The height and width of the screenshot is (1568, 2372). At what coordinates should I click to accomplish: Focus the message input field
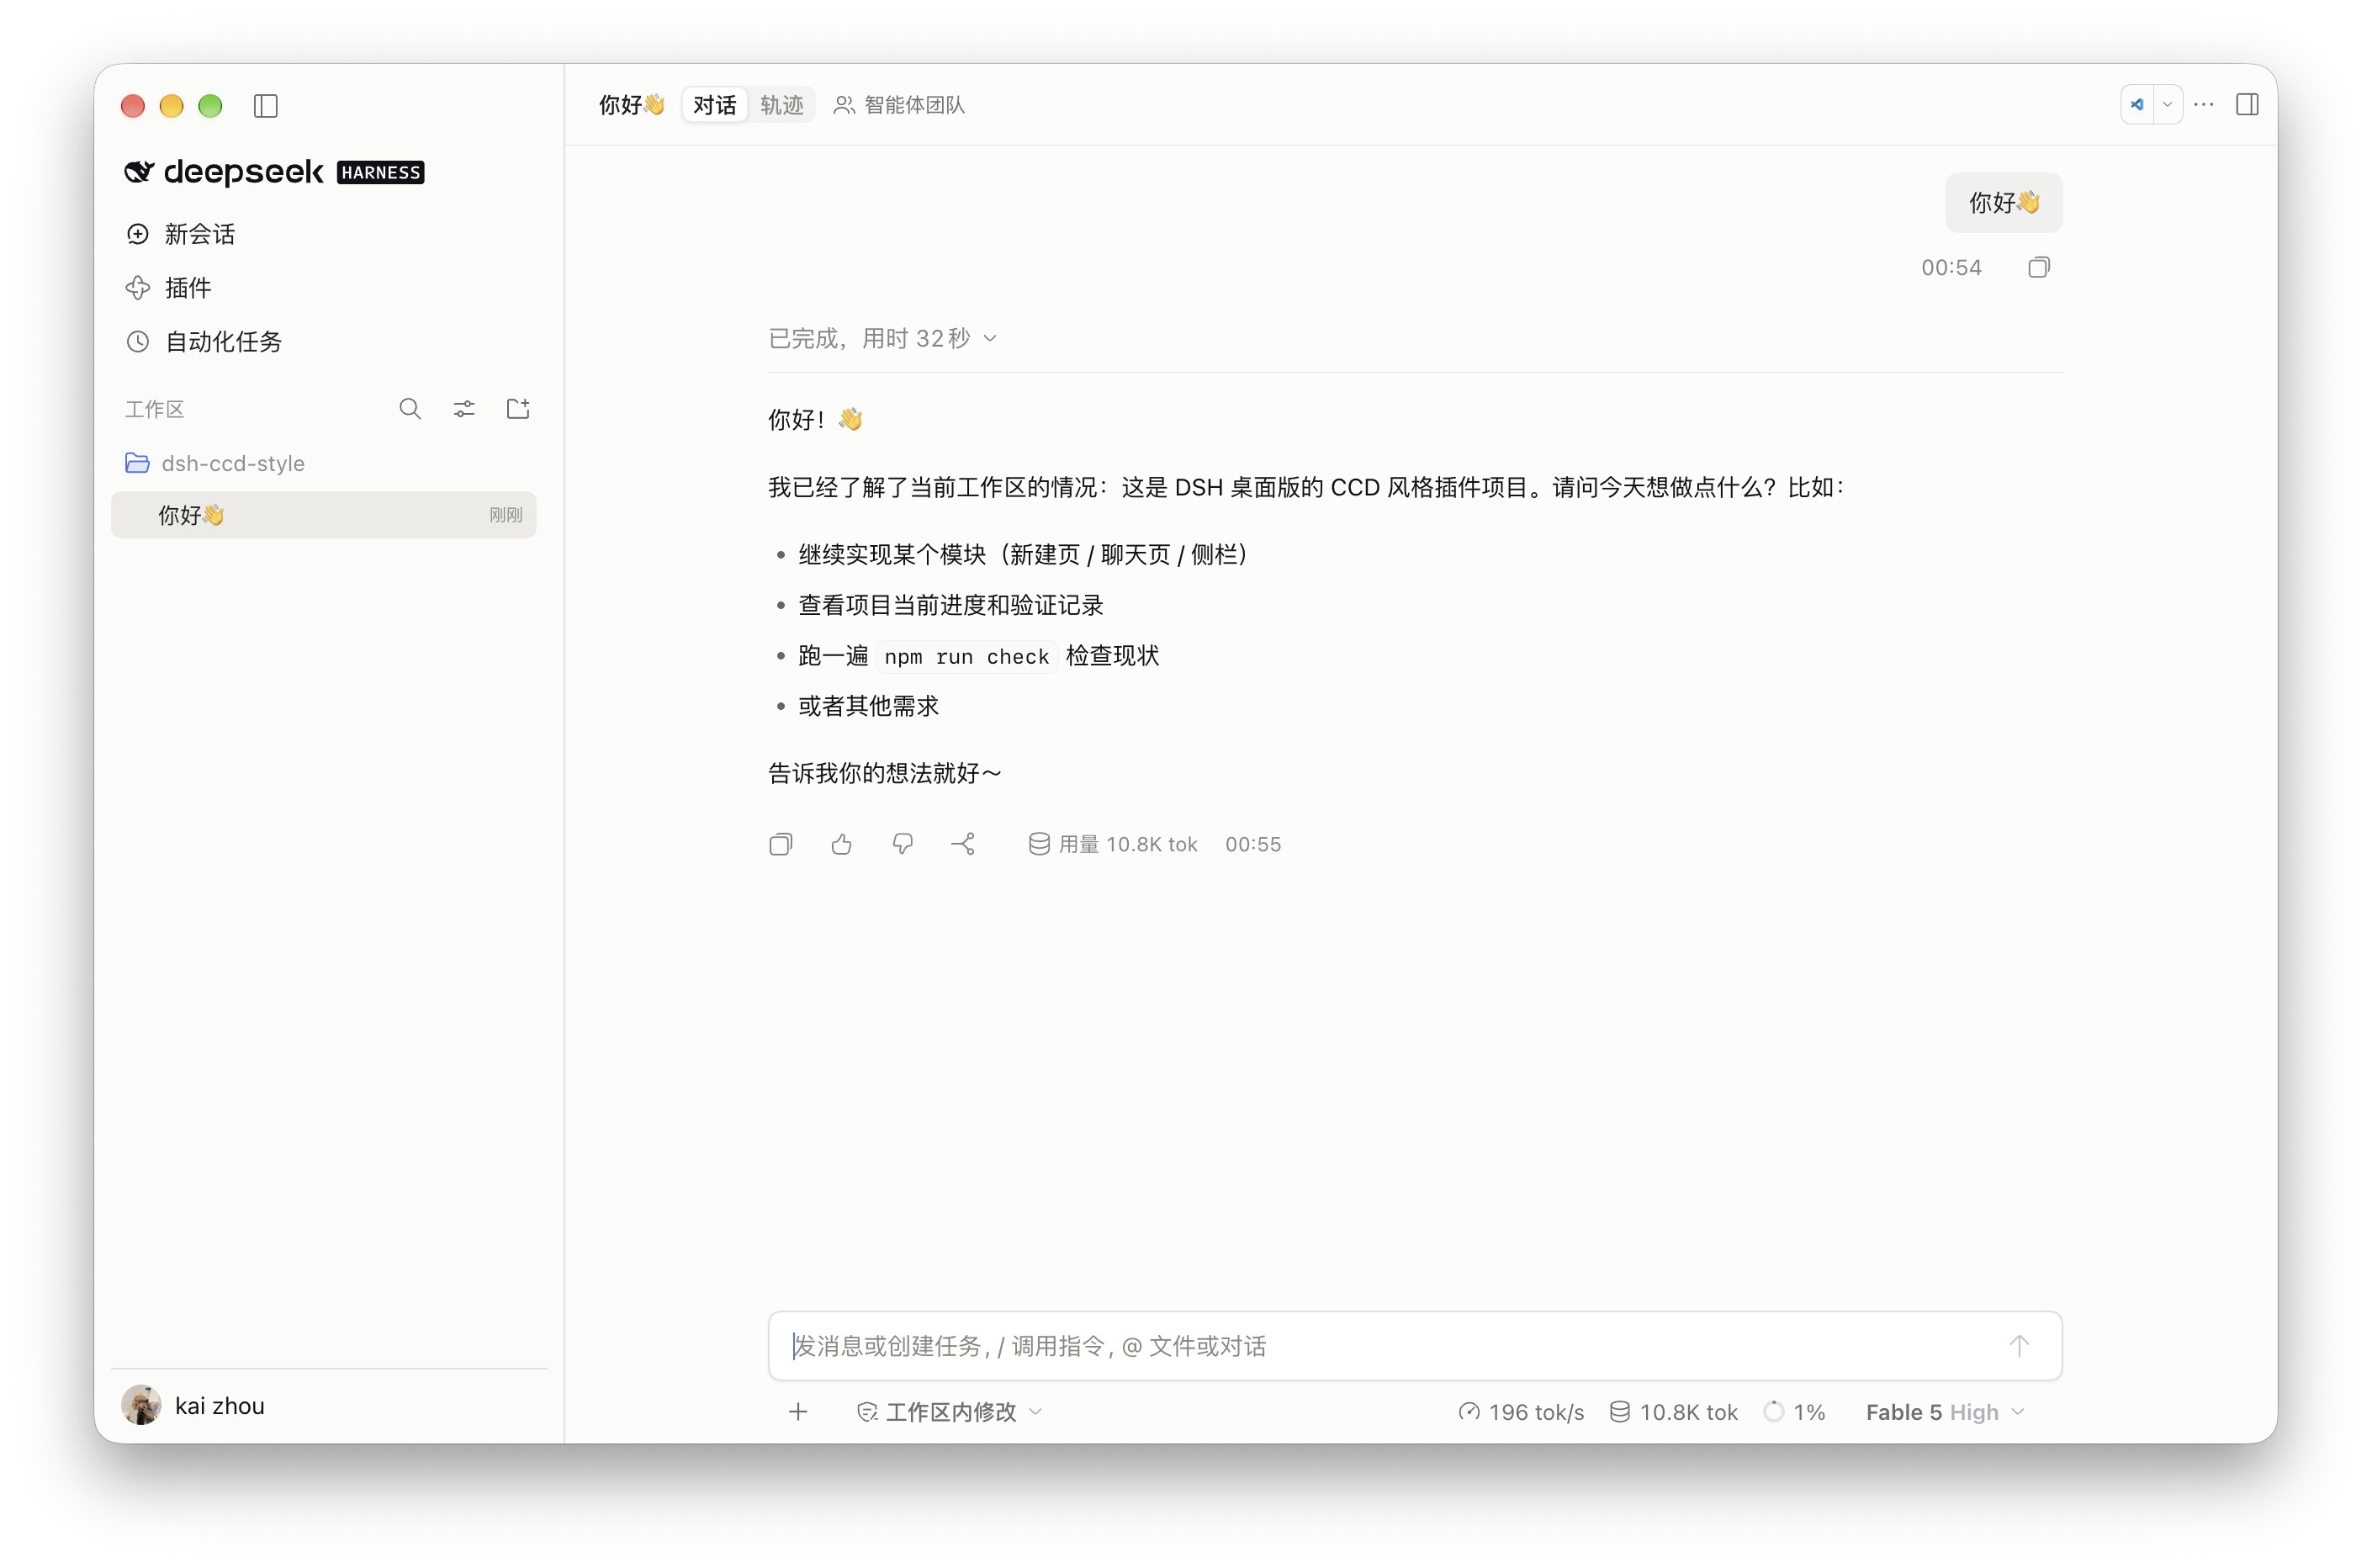(1415, 1346)
